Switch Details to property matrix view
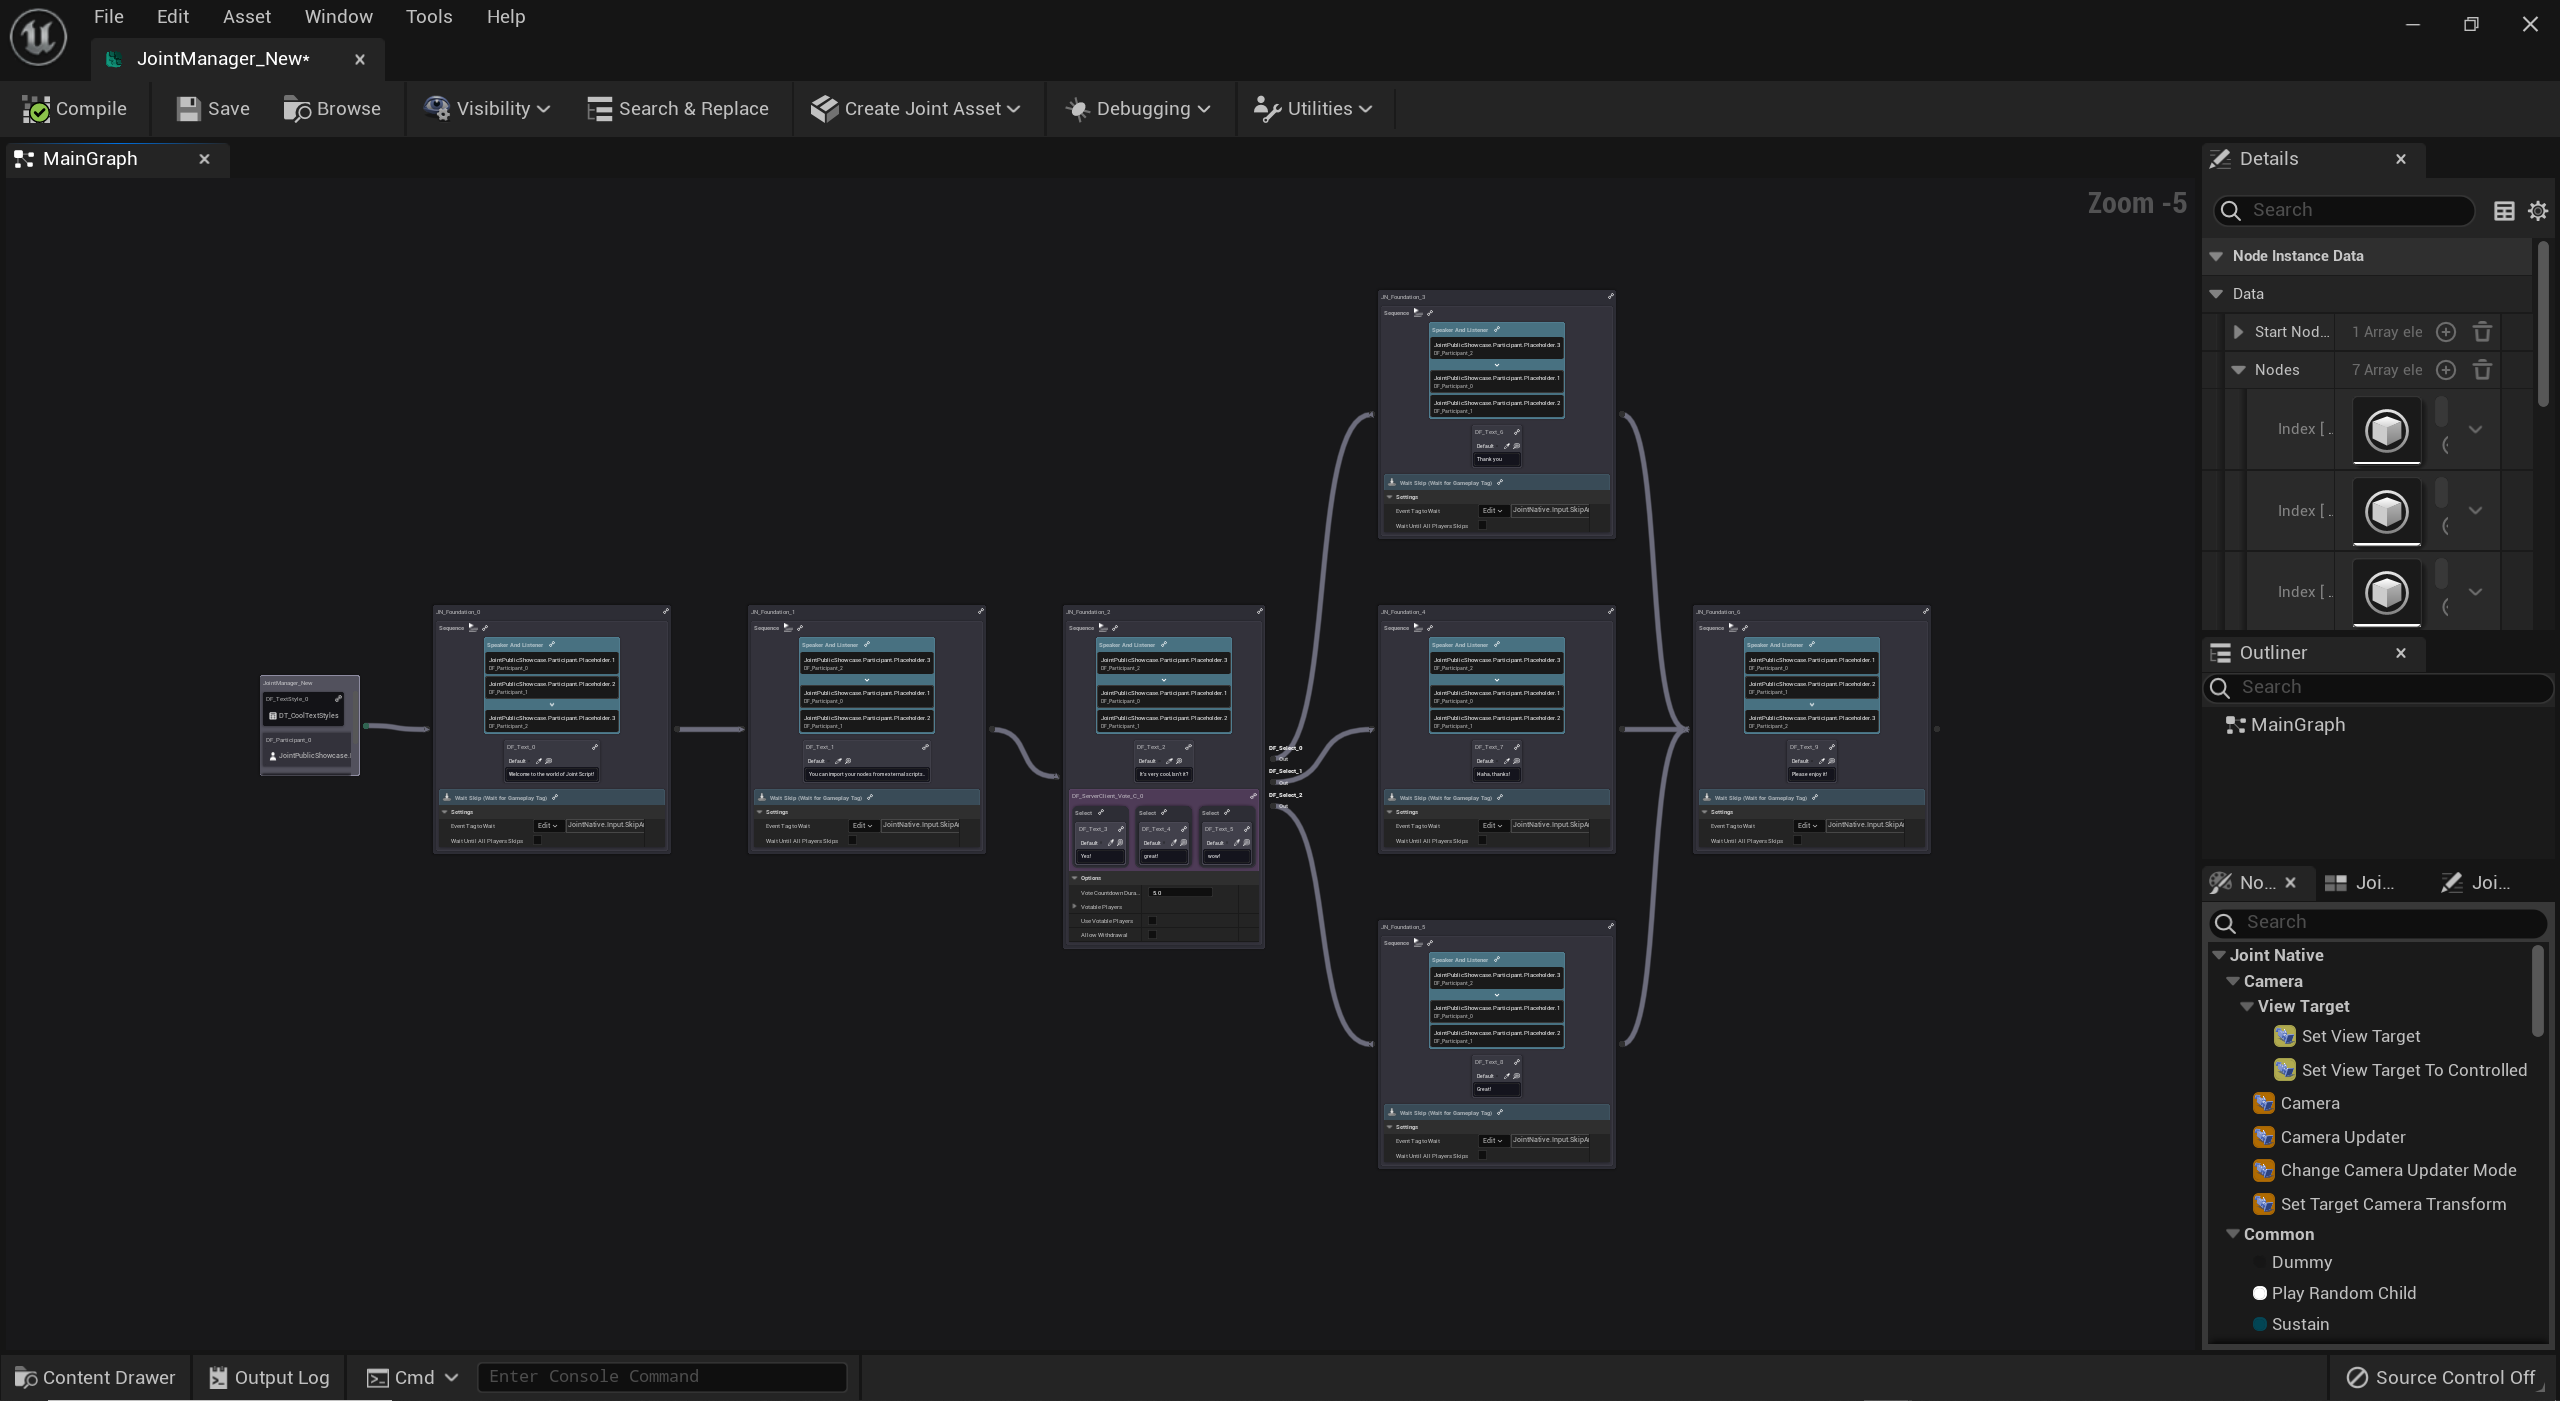Viewport: 2560px width, 1401px height. (x=2504, y=211)
